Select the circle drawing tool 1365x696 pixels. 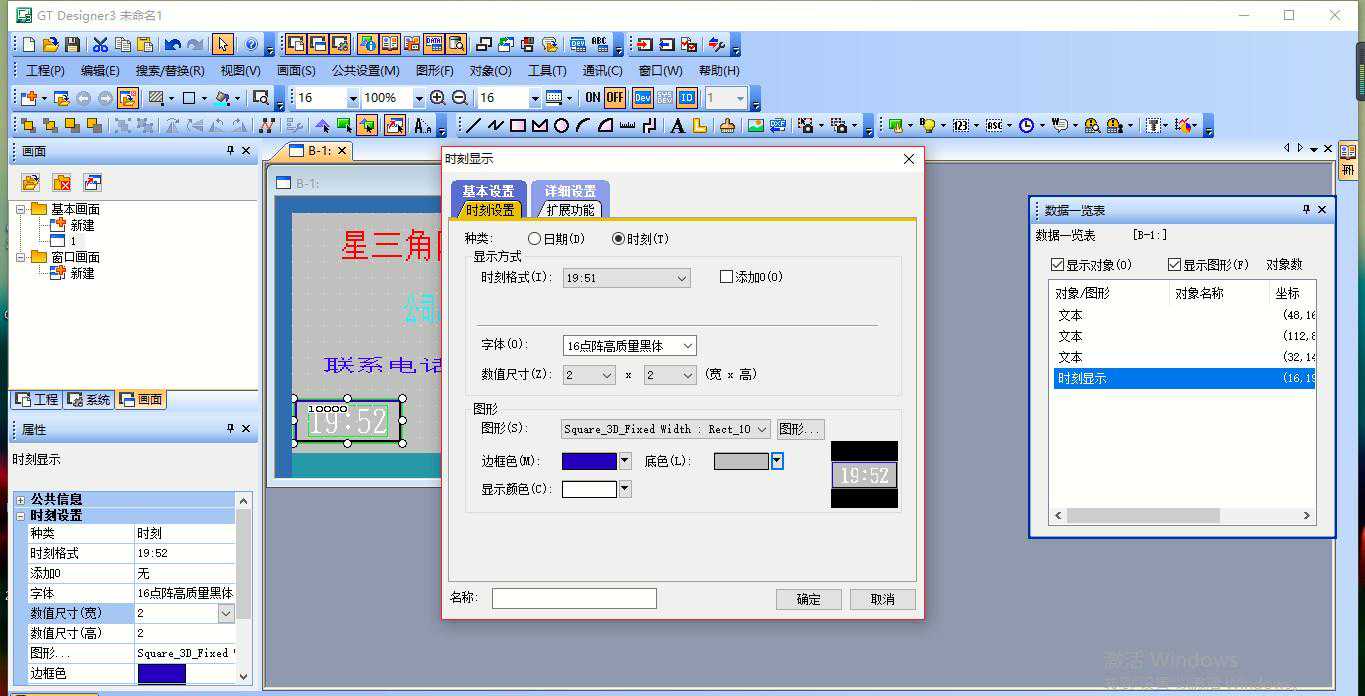click(561, 126)
